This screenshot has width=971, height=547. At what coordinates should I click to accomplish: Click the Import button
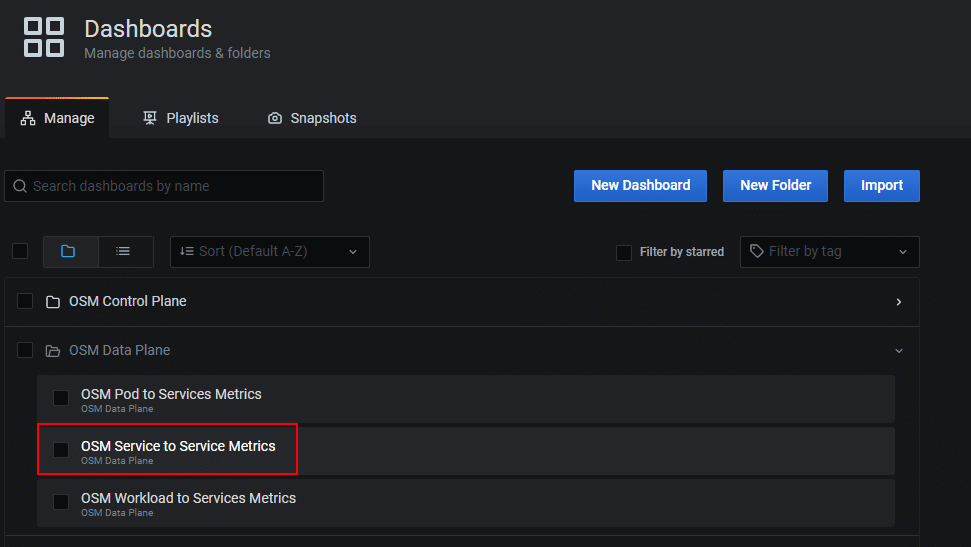(x=882, y=186)
